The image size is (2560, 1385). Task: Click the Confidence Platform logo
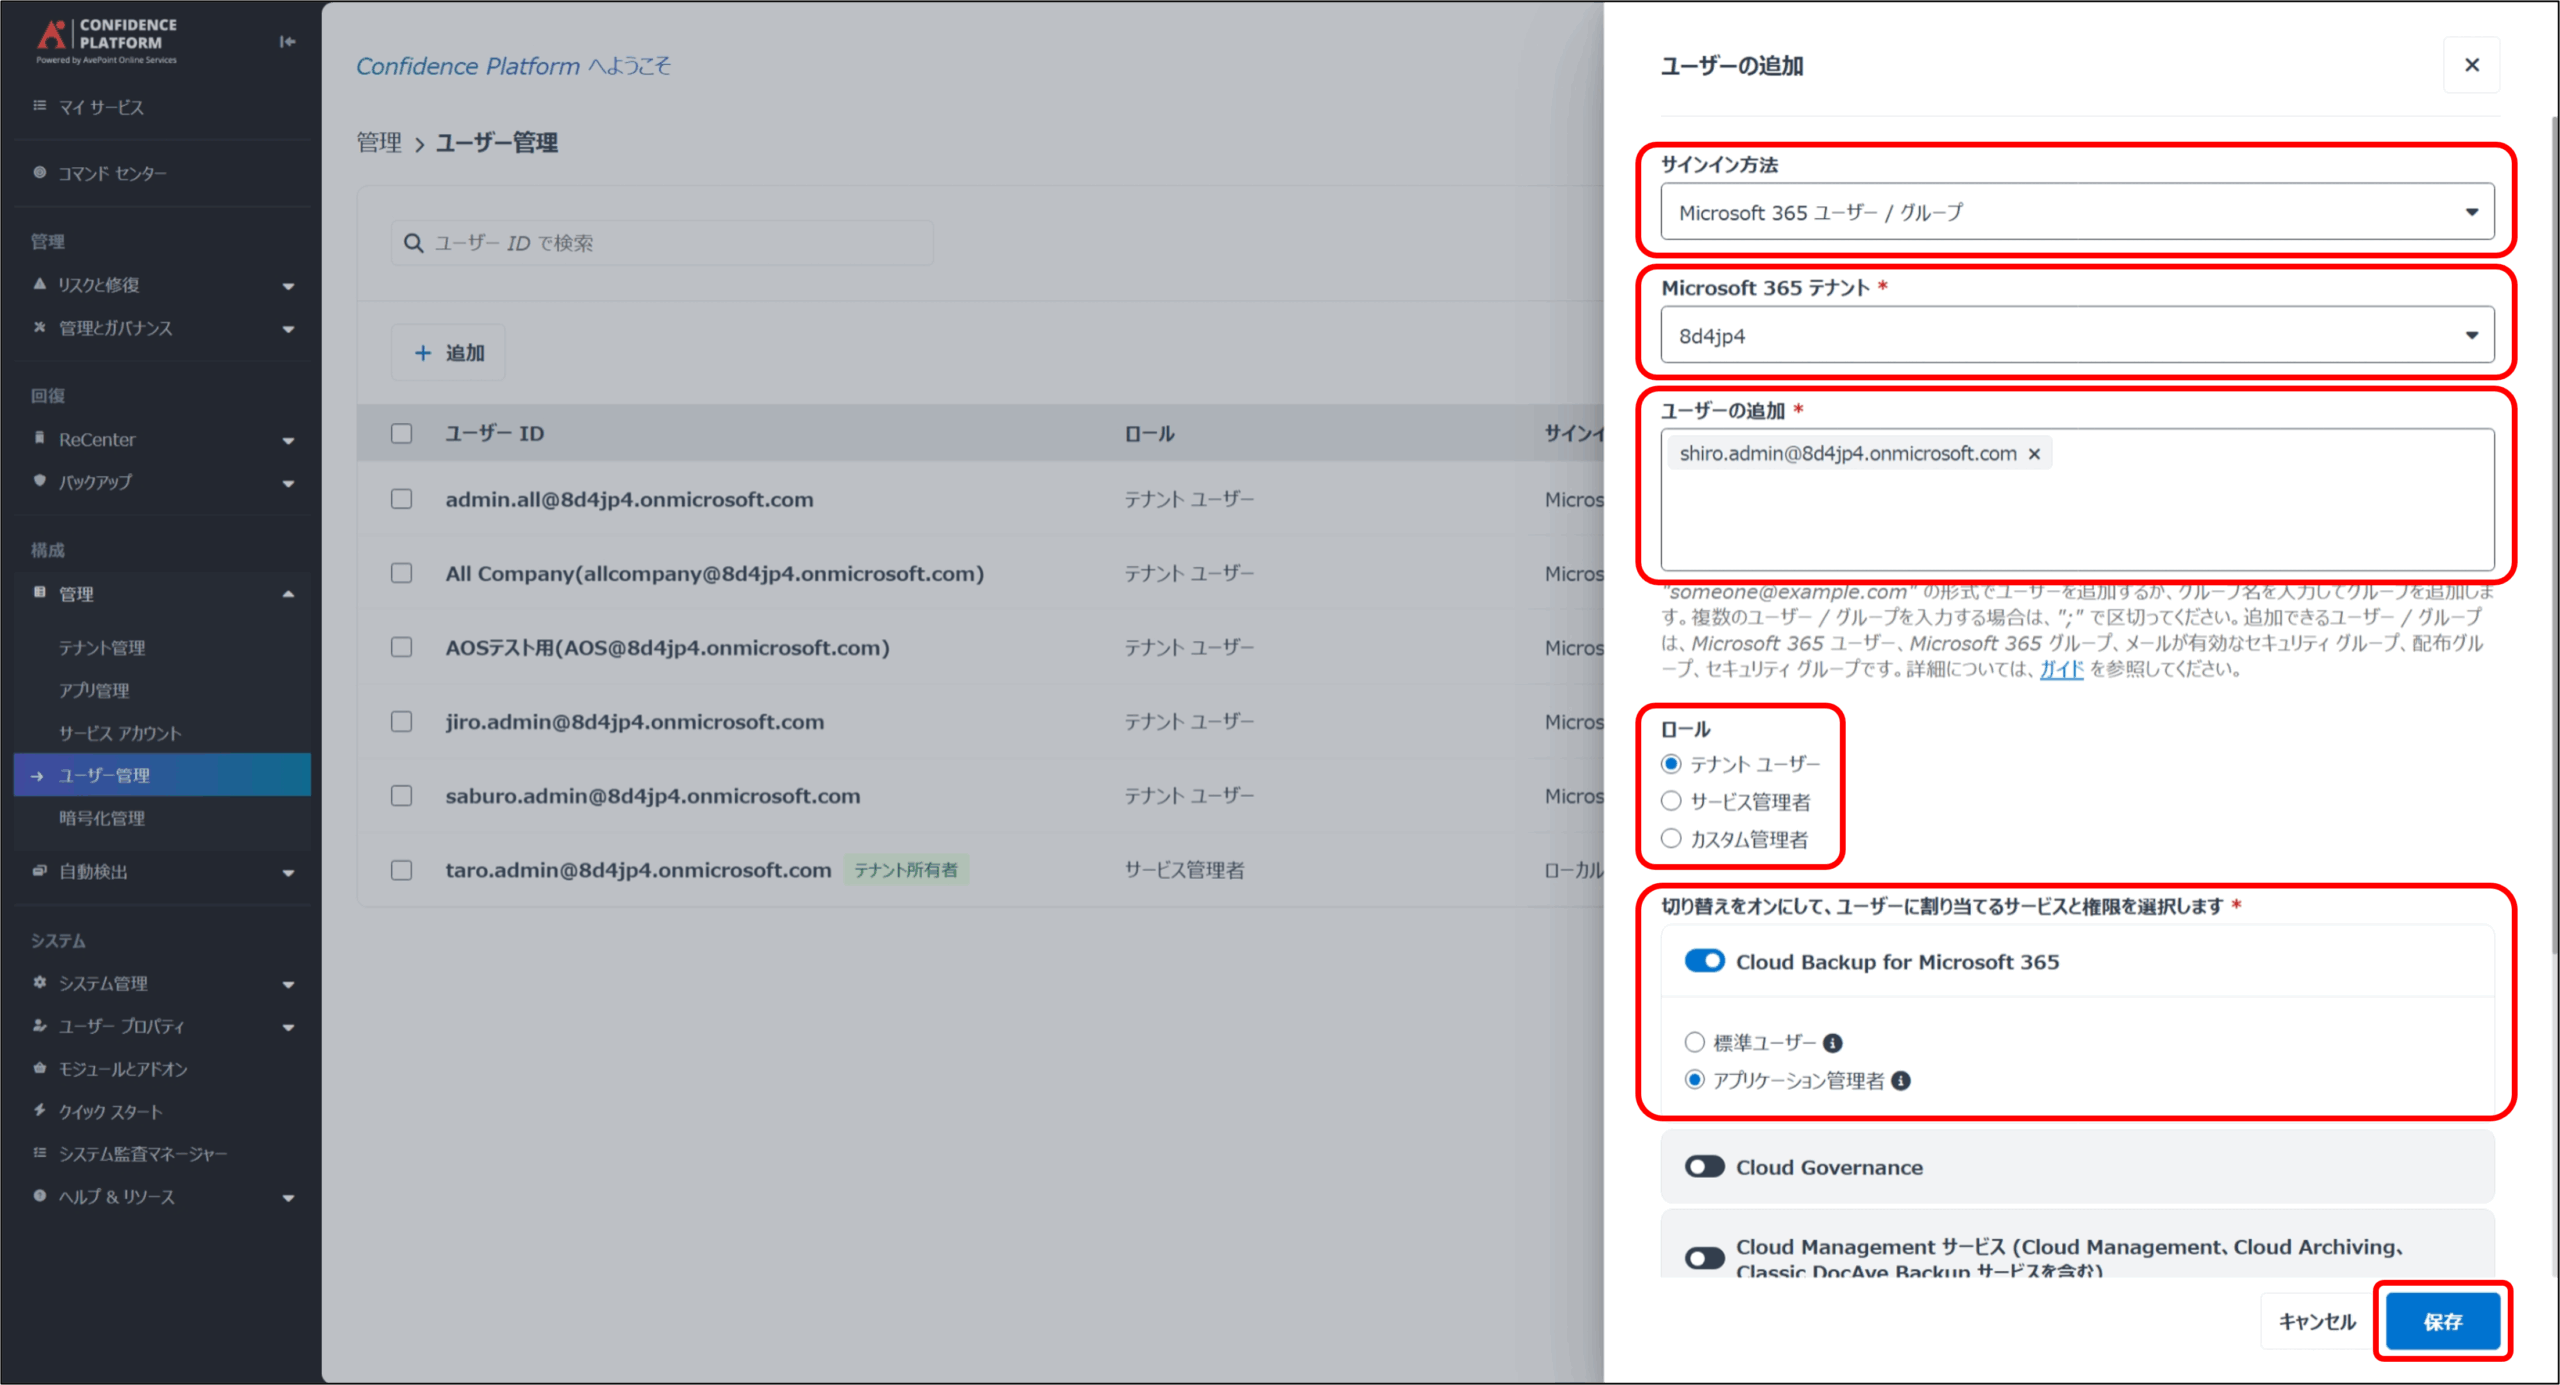106,40
